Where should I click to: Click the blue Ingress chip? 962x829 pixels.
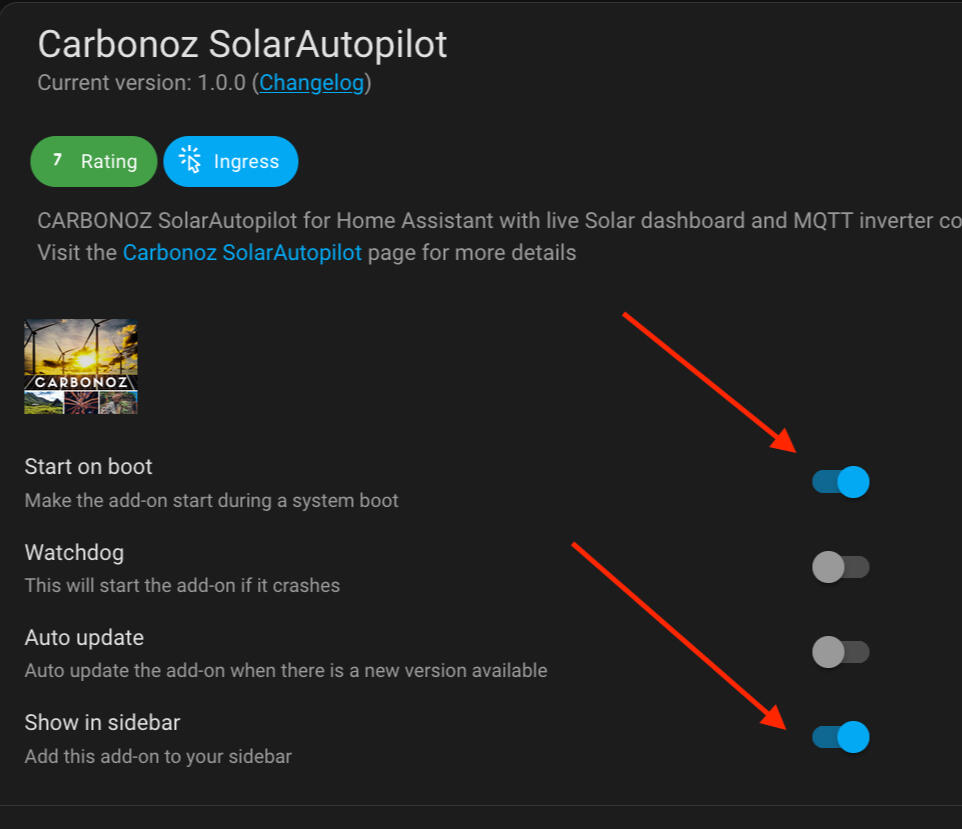[x=231, y=161]
